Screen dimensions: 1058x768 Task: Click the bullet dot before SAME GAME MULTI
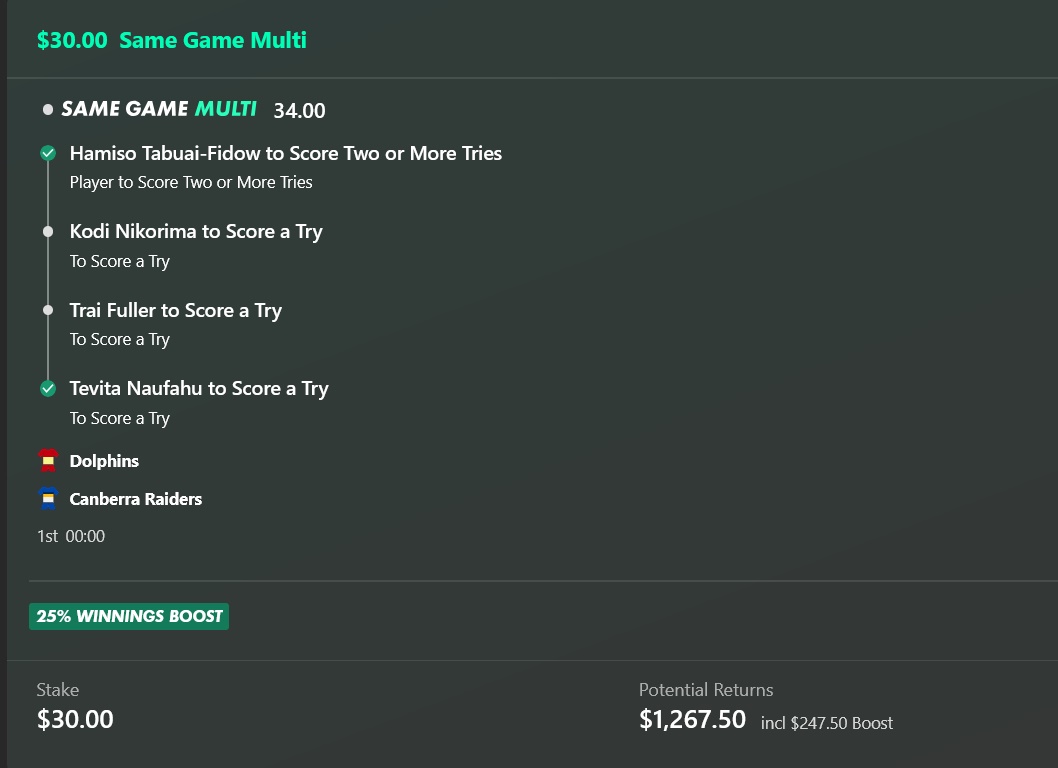tap(48, 109)
